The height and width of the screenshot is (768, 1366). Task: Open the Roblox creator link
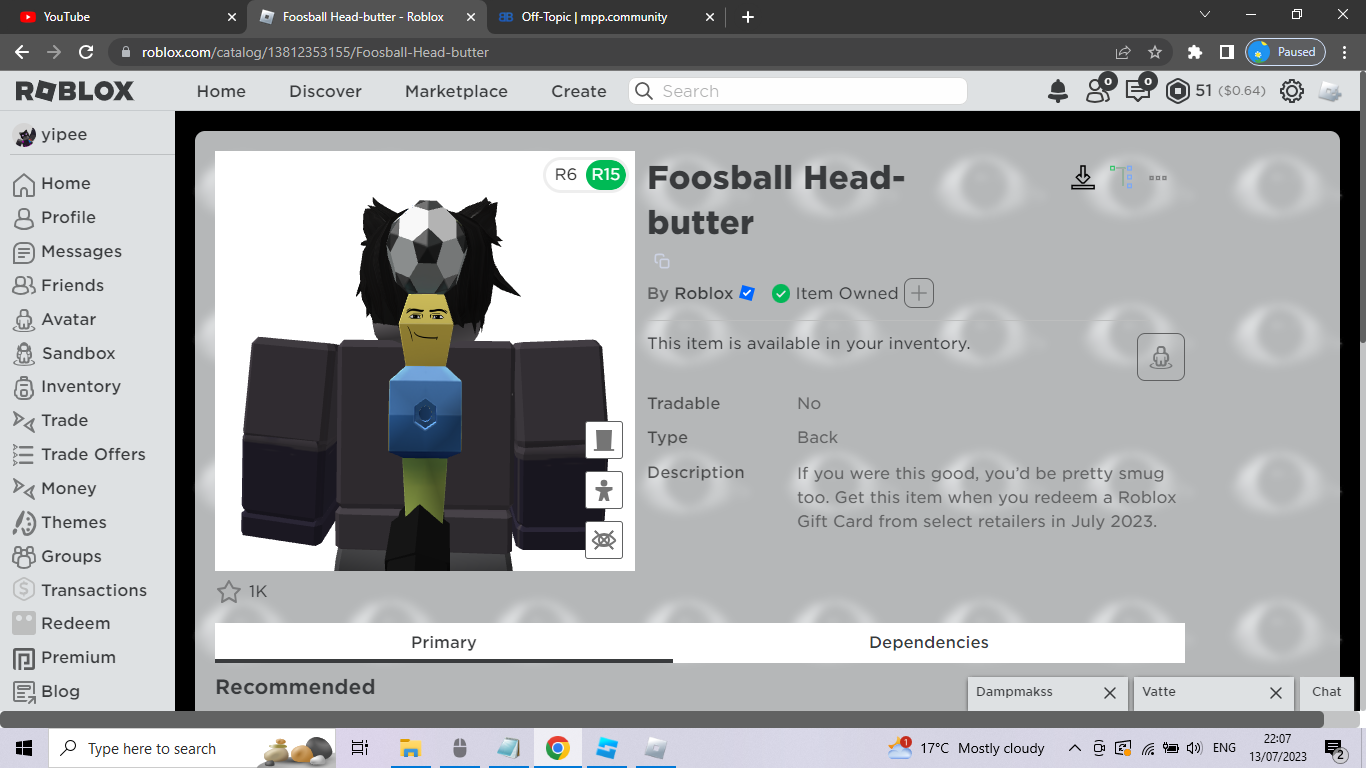pos(704,293)
